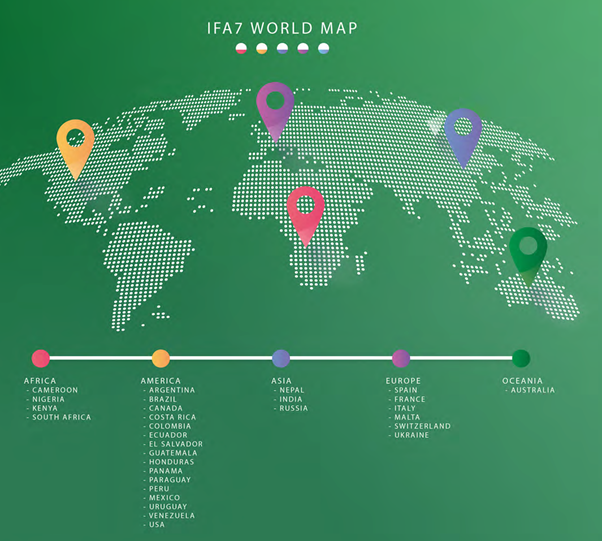Click GUATEMALA in the America list
This screenshot has height=541, width=602.
173,453
